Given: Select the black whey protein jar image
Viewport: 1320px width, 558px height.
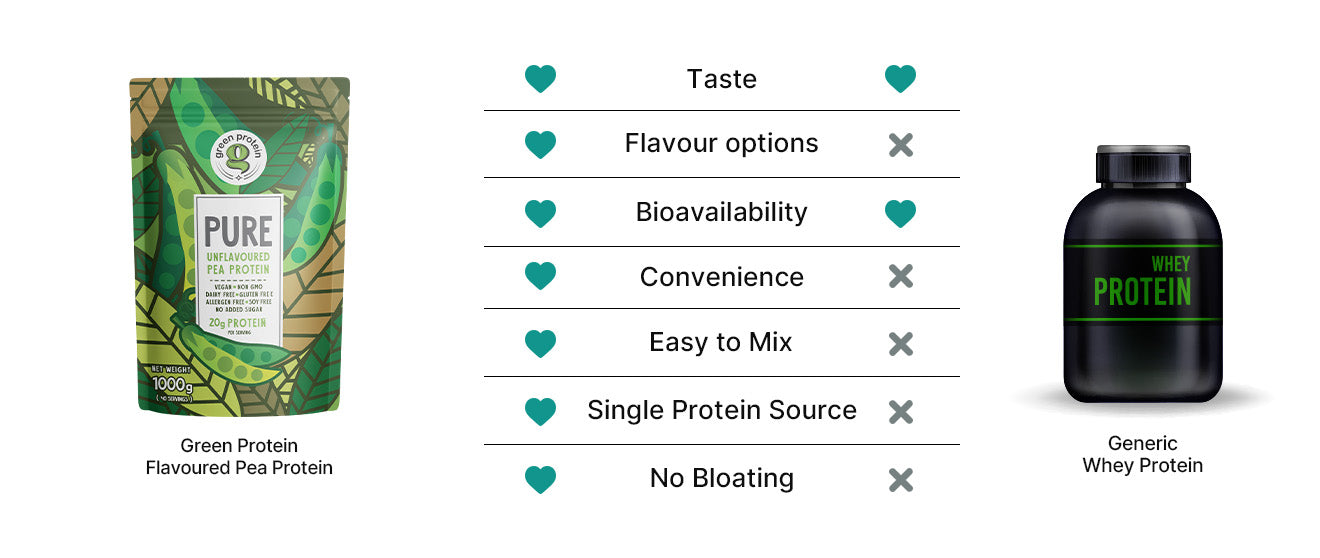Looking at the screenshot, I should point(1142,275).
